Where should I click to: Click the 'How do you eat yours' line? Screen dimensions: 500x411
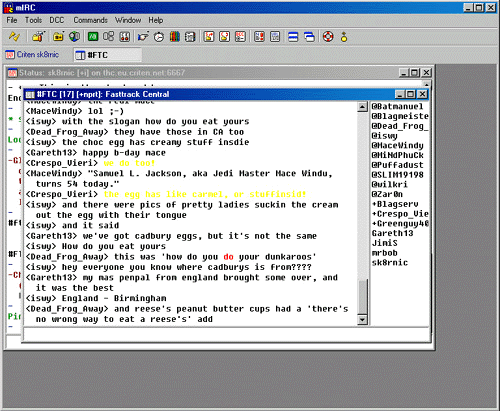click(x=114, y=246)
